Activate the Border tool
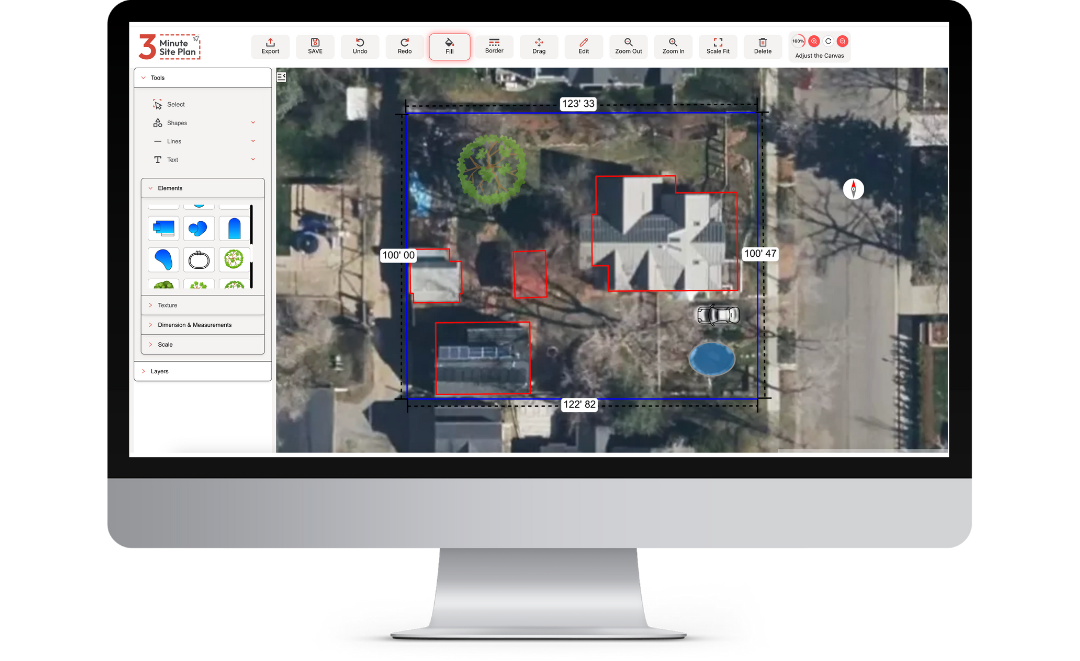 tap(494, 46)
